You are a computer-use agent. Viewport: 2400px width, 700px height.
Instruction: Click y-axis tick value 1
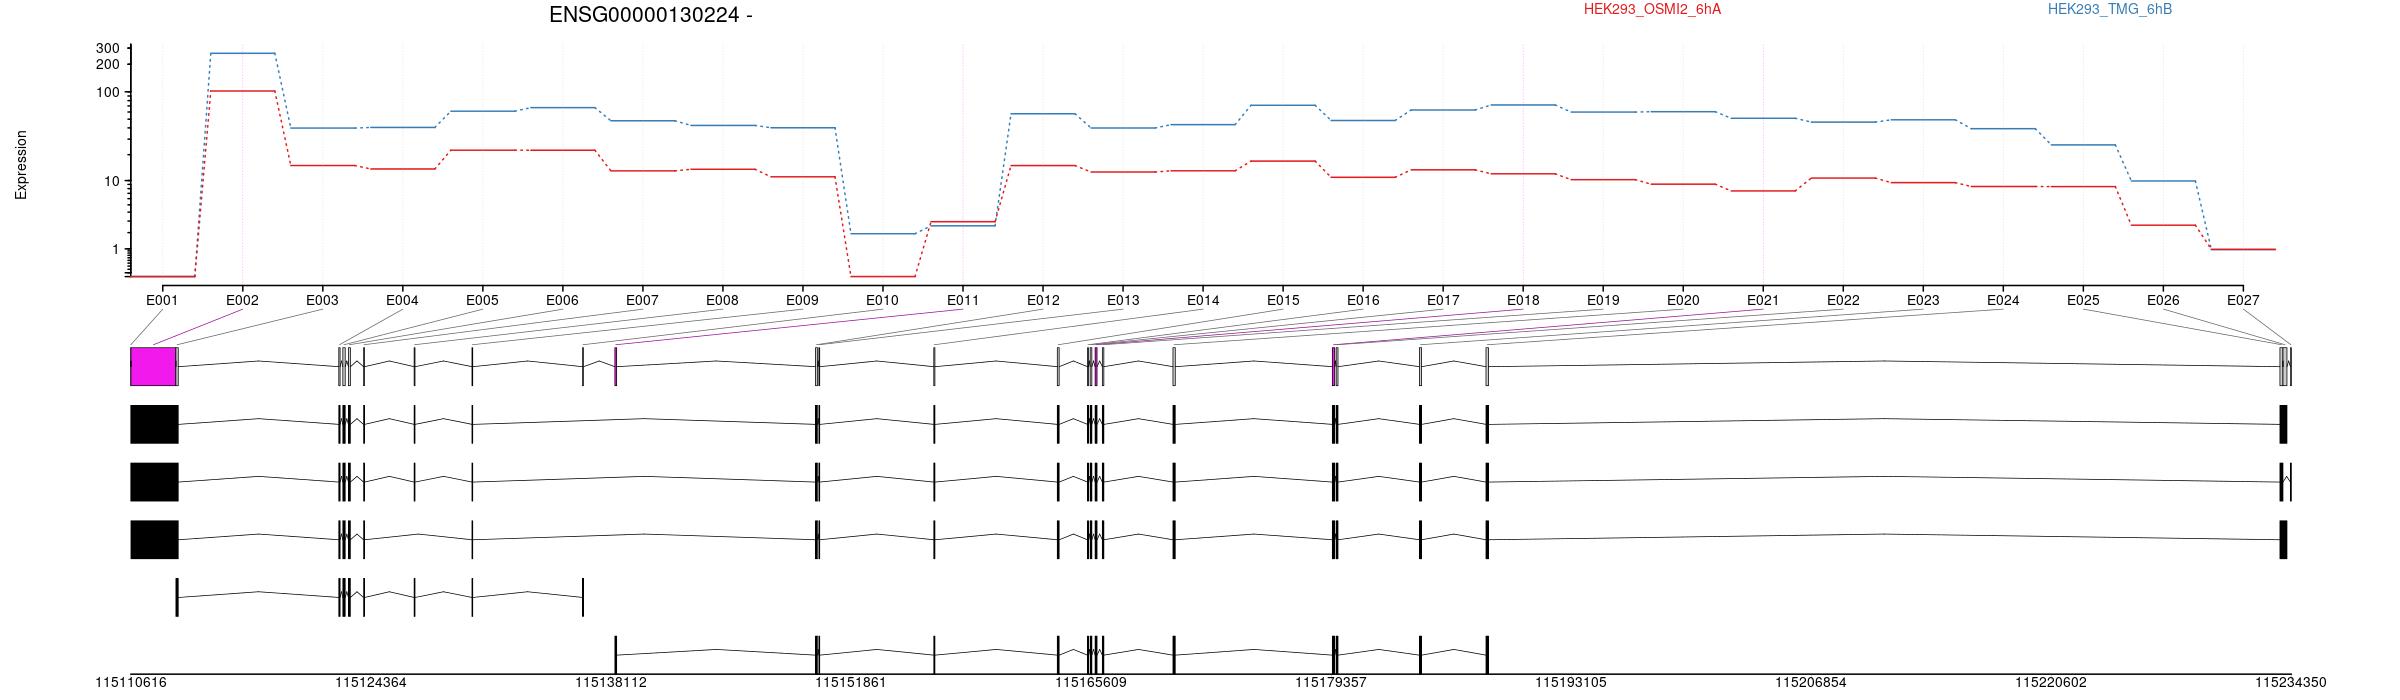[116, 249]
